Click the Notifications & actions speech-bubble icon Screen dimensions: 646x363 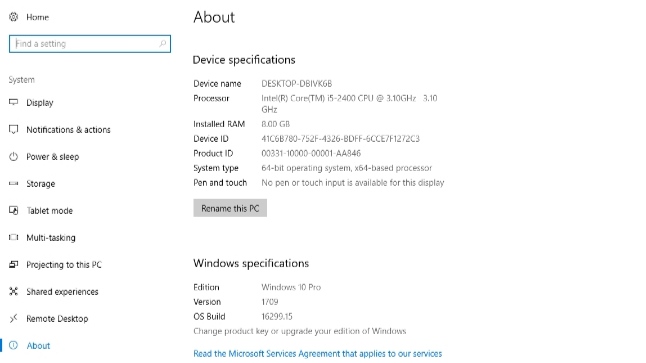(x=14, y=130)
